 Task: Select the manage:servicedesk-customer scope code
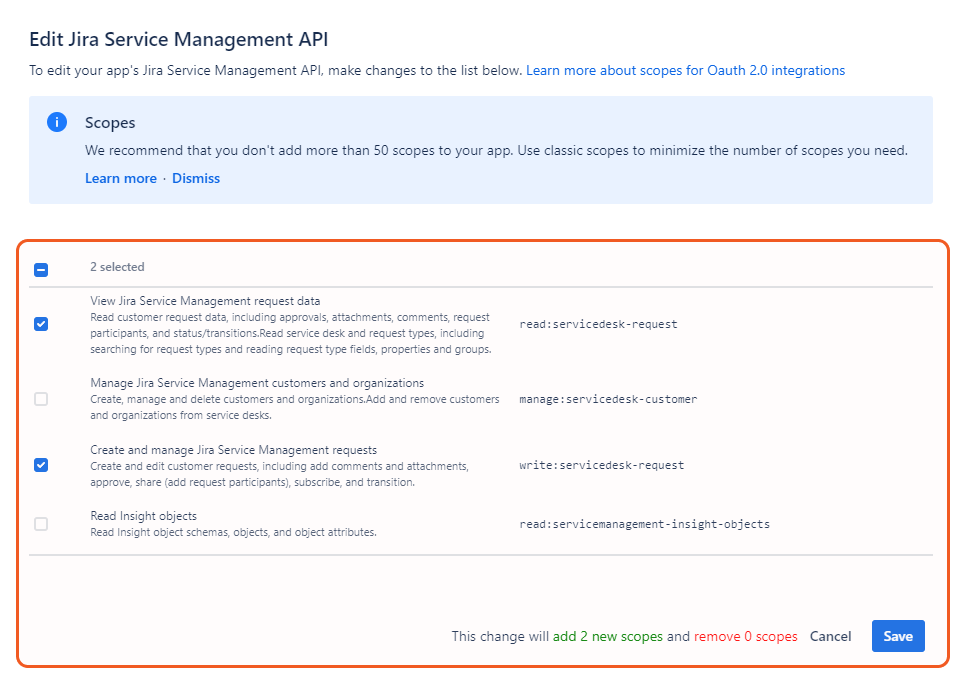click(x=608, y=399)
